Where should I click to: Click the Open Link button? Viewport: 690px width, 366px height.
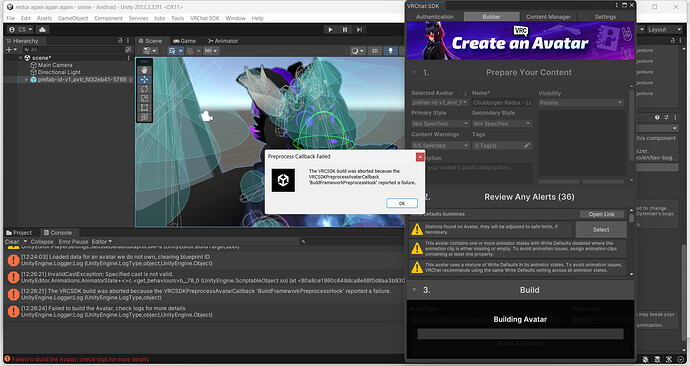[x=602, y=214]
